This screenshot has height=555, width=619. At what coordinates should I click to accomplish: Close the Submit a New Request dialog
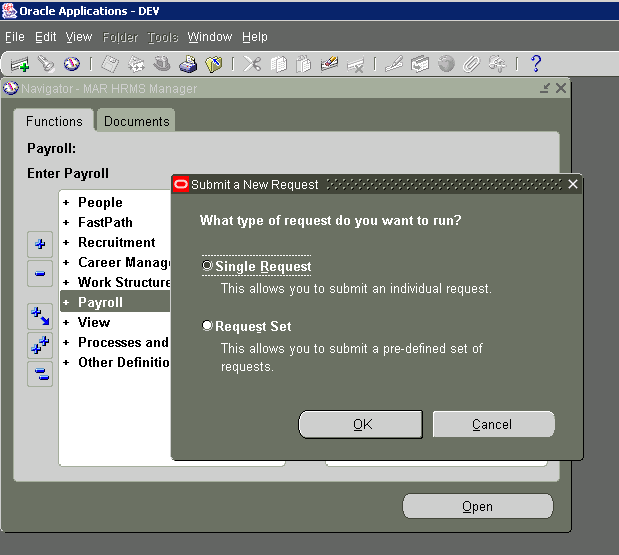click(573, 184)
